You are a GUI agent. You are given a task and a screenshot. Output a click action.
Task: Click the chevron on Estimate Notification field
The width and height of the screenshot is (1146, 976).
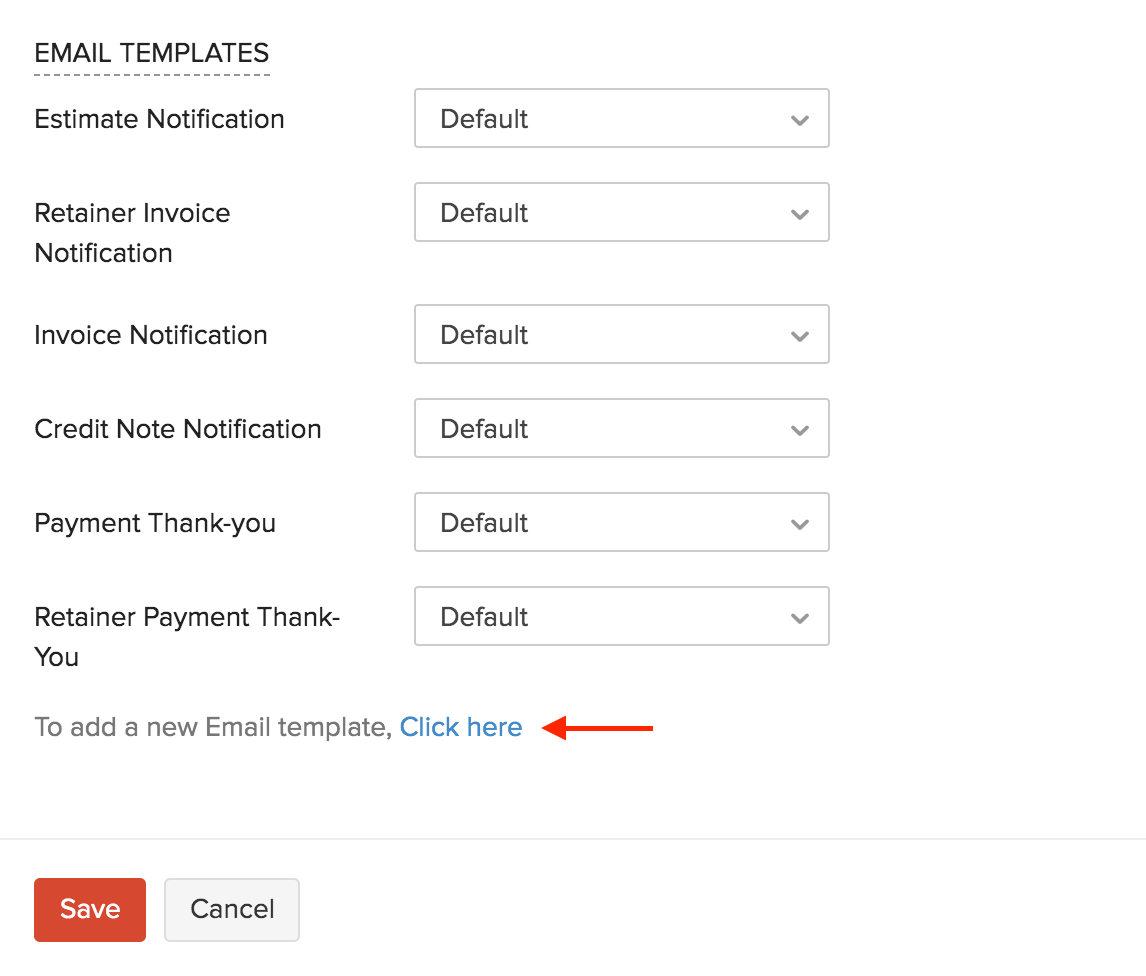tap(799, 118)
